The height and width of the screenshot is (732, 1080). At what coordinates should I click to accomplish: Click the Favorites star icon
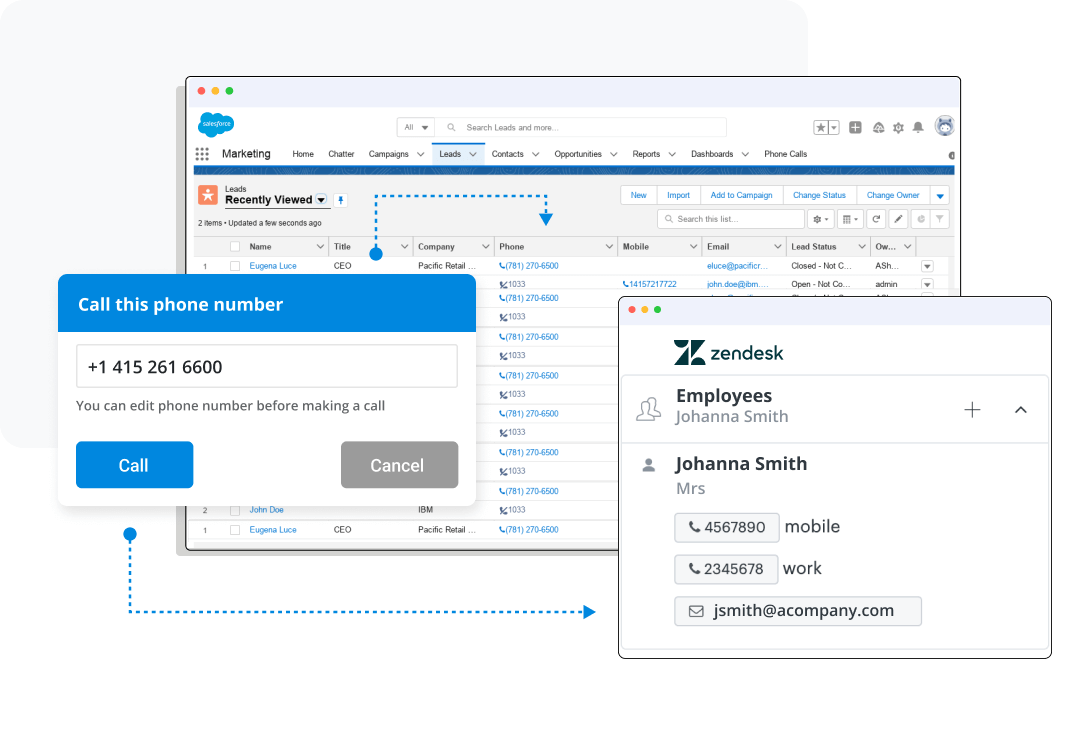(820, 127)
